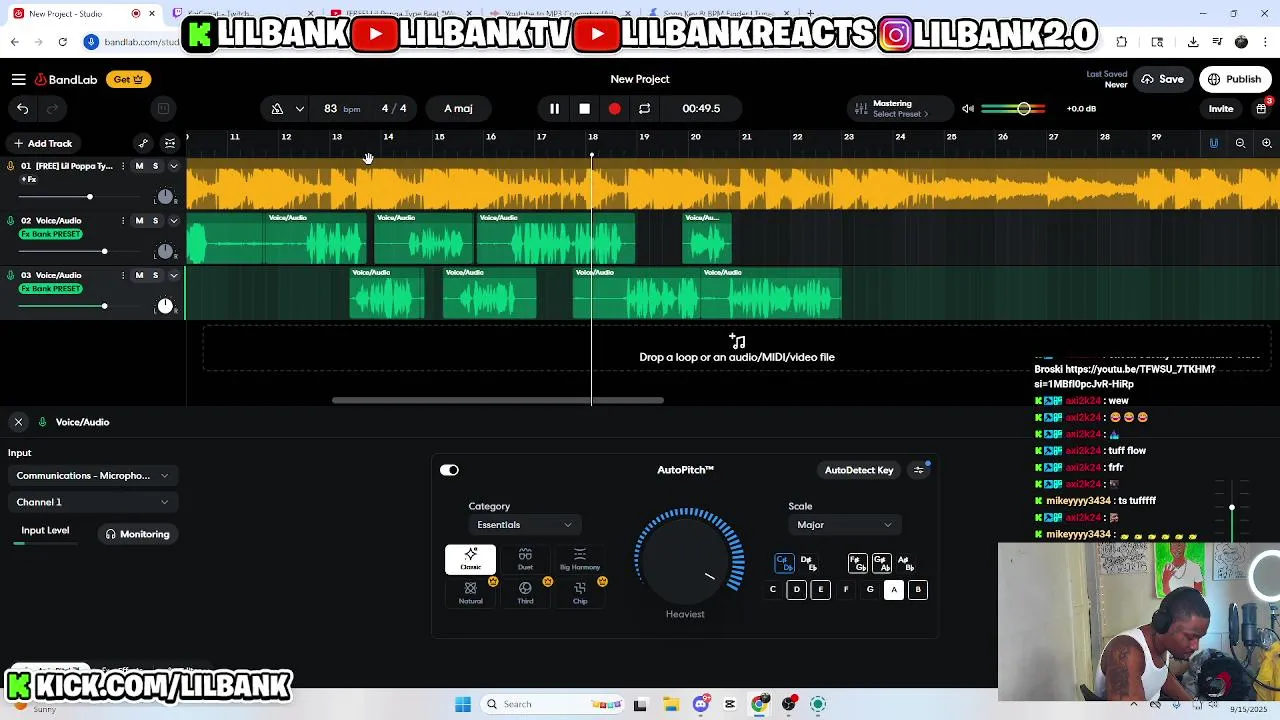Viewport: 1280px width, 720px height.
Task: Adjust the master volume slider knob
Action: [x=1024, y=108]
